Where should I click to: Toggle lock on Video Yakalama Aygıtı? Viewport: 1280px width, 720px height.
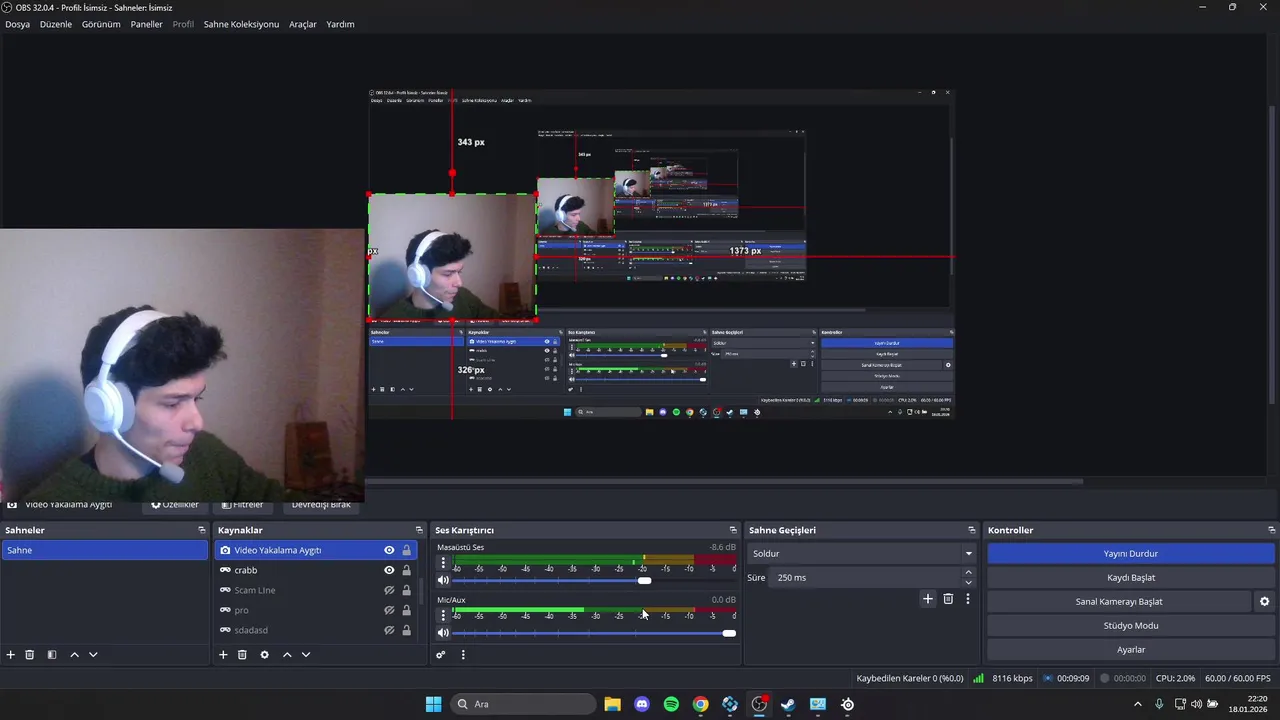point(406,550)
